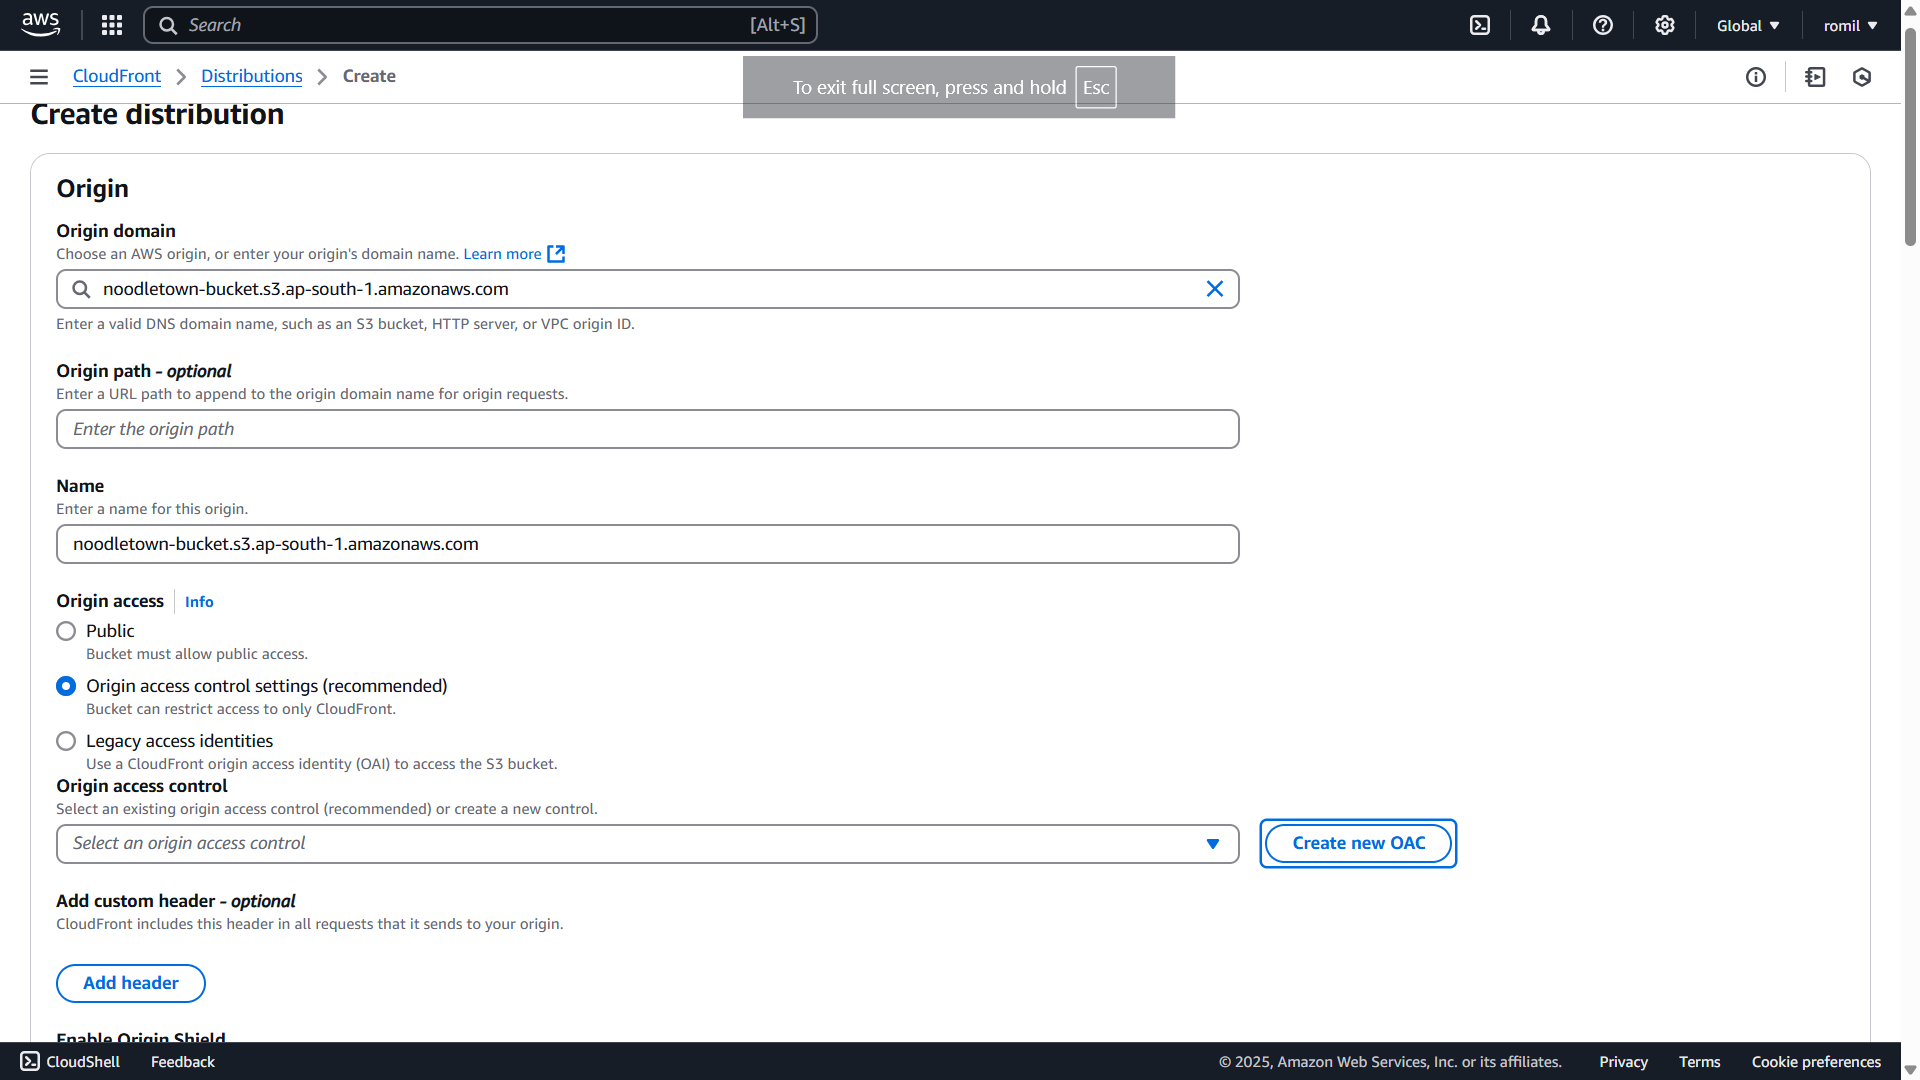
Task: Clear the origin domain field
Action: (1215, 289)
